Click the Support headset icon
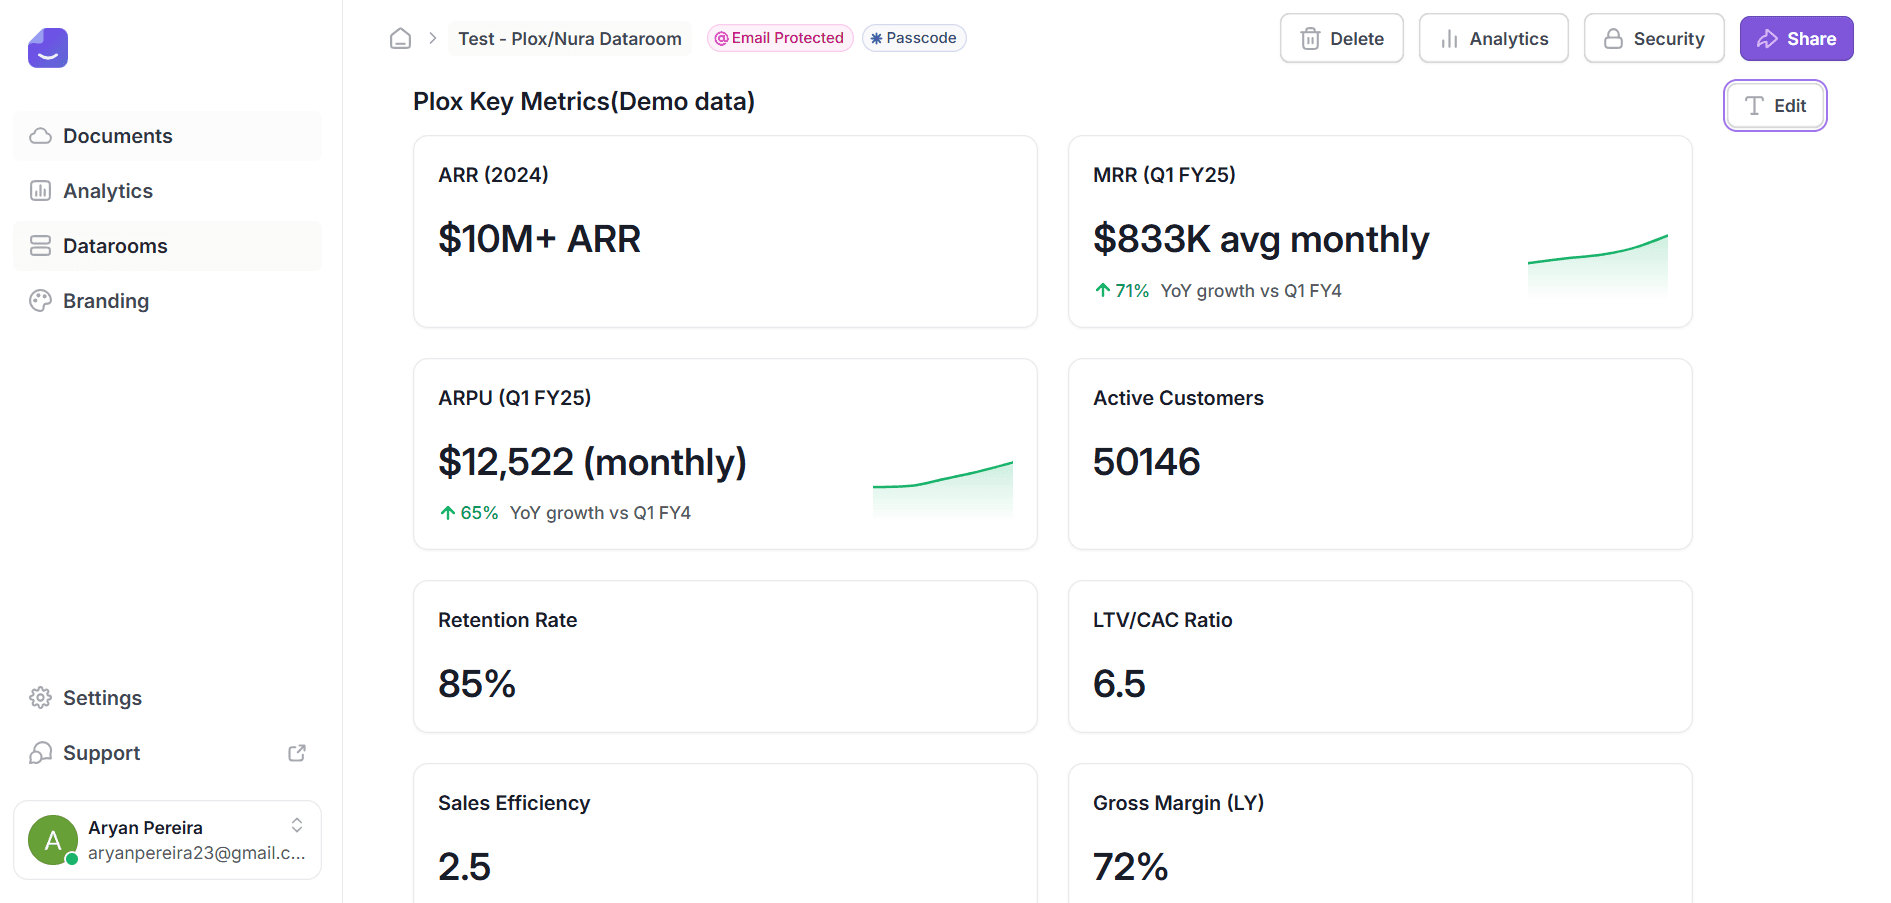 [x=40, y=753]
